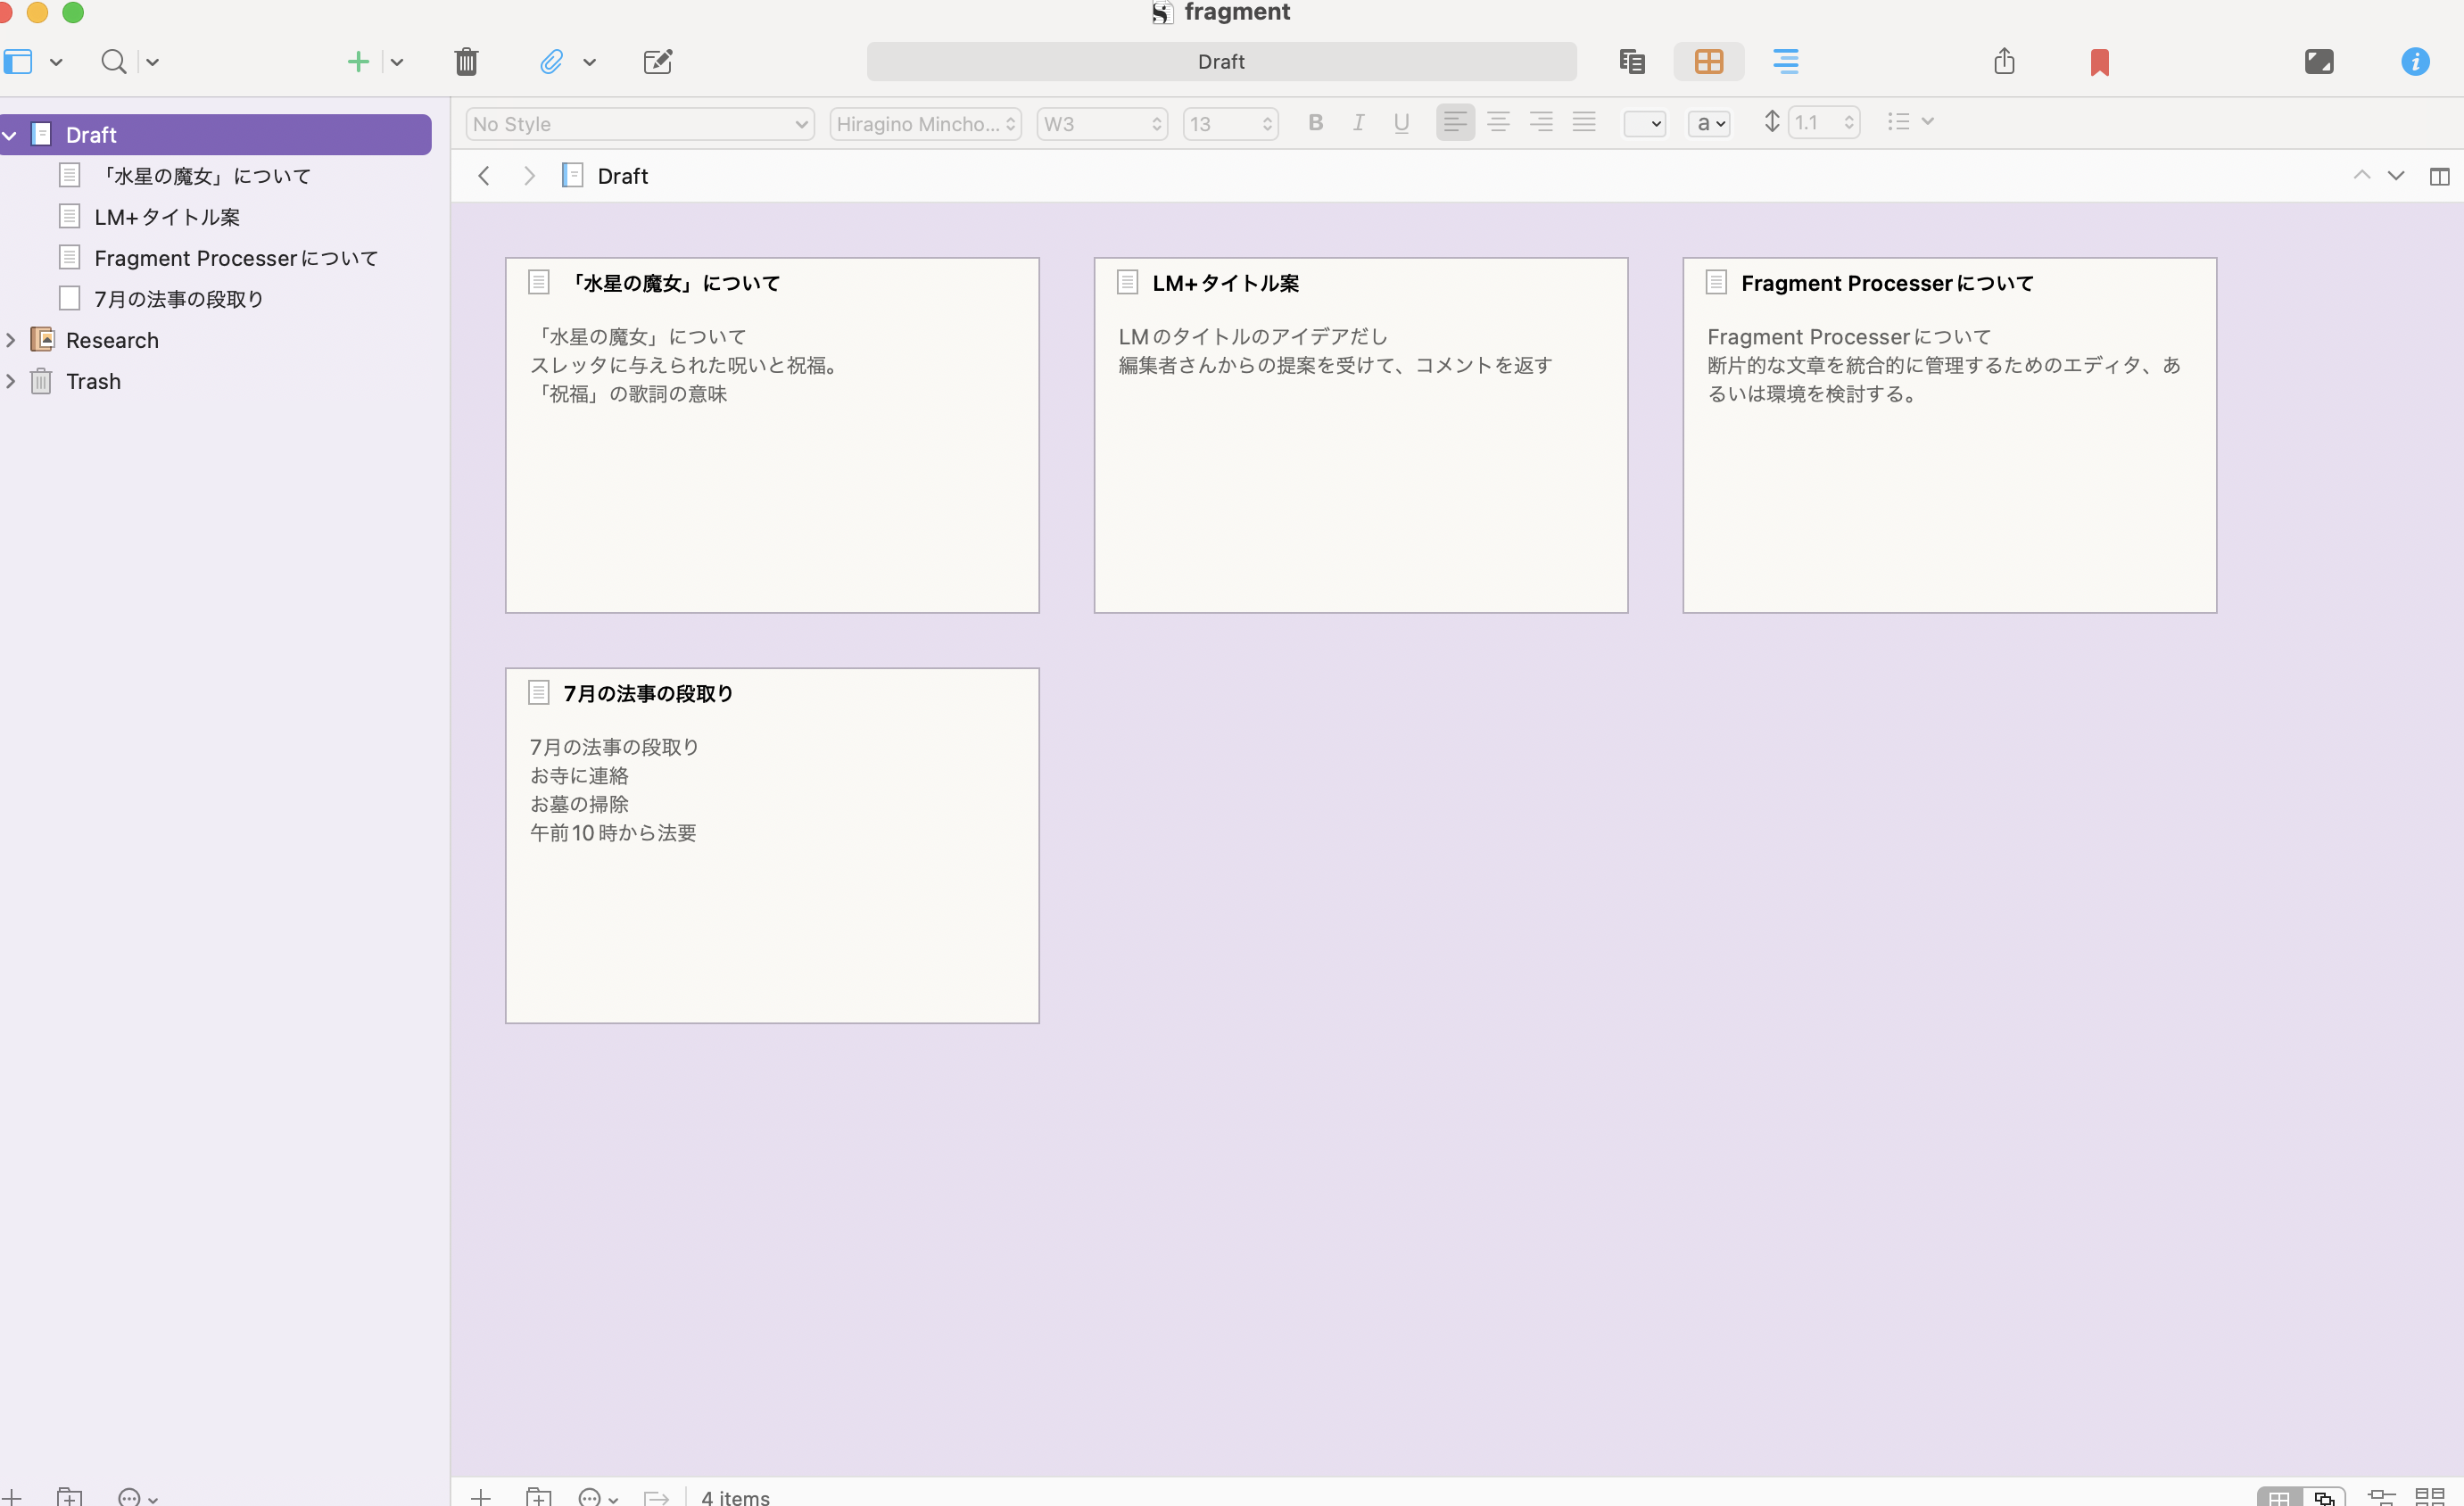Click the red bookmark icon

coord(2099,63)
